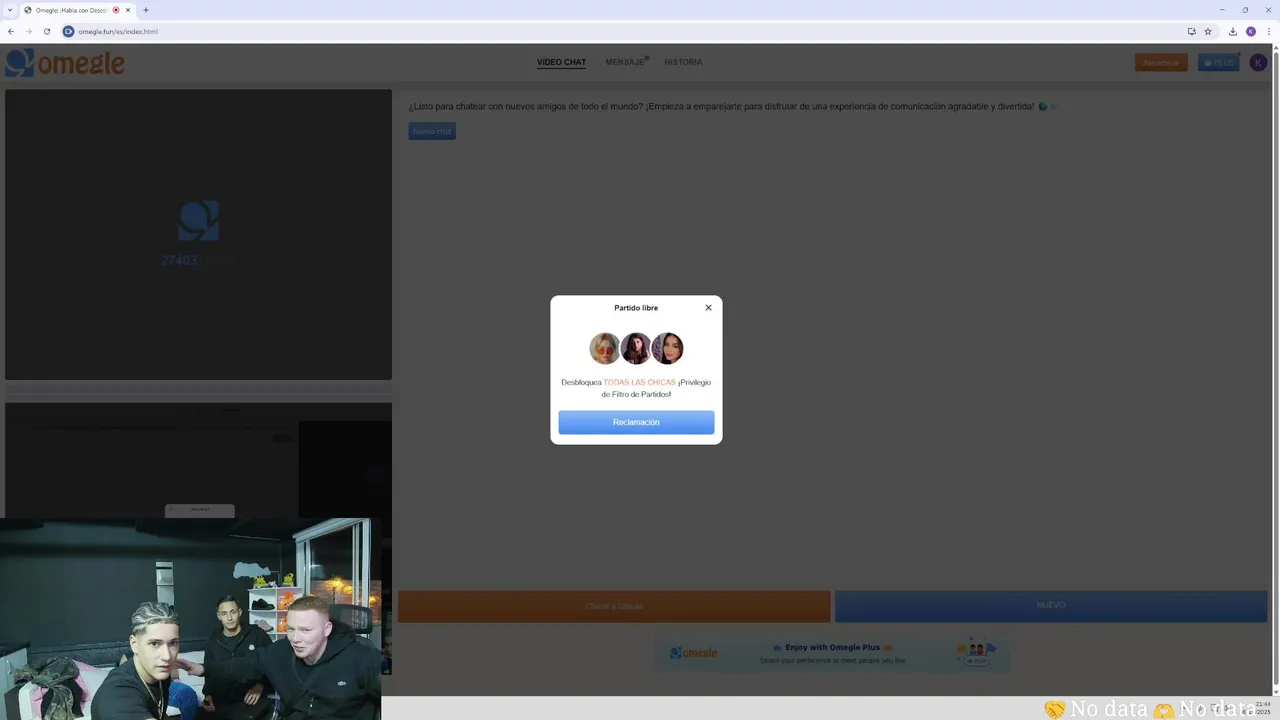The width and height of the screenshot is (1280, 720).
Task: Open the browser downloads
Action: [x=1232, y=31]
